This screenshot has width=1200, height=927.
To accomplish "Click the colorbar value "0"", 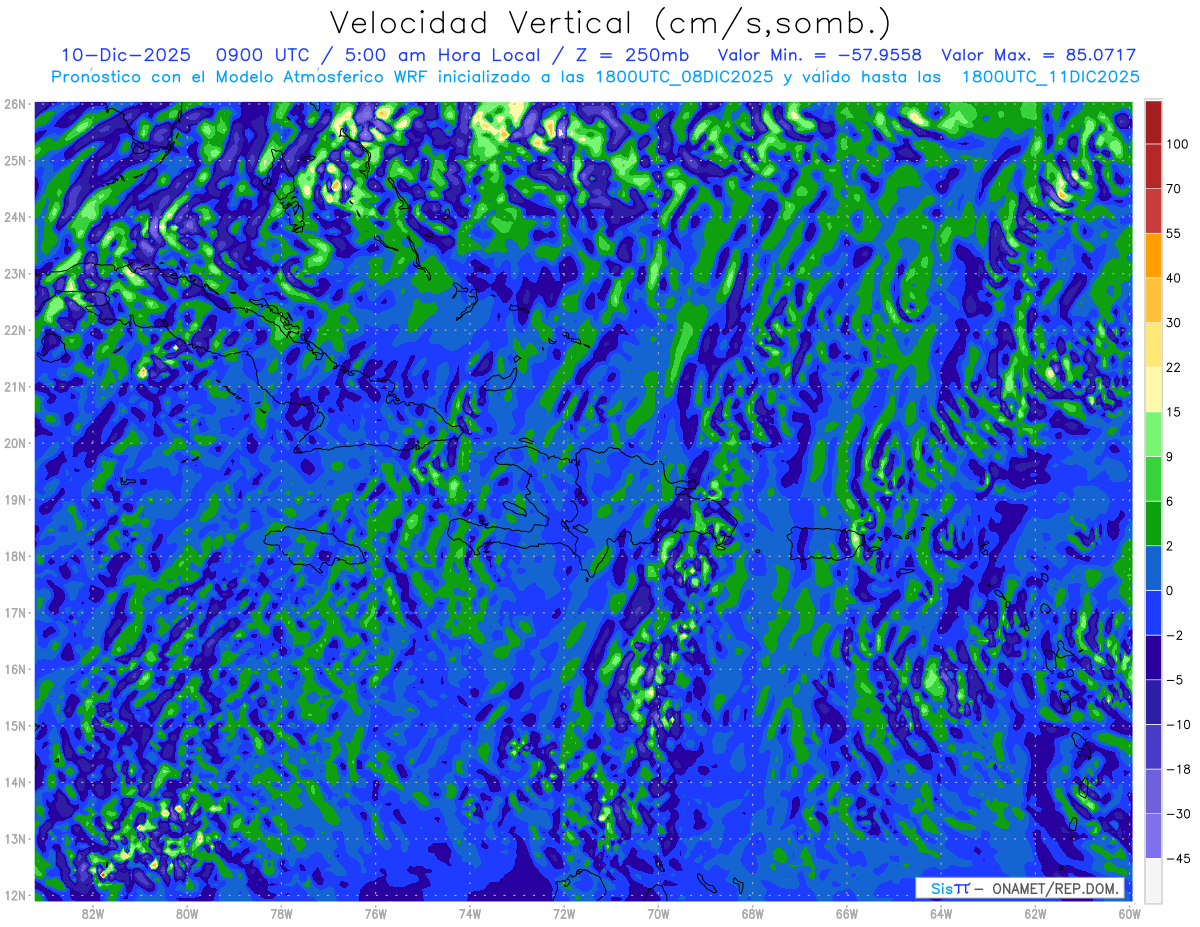I will click(x=1170, y=590).
